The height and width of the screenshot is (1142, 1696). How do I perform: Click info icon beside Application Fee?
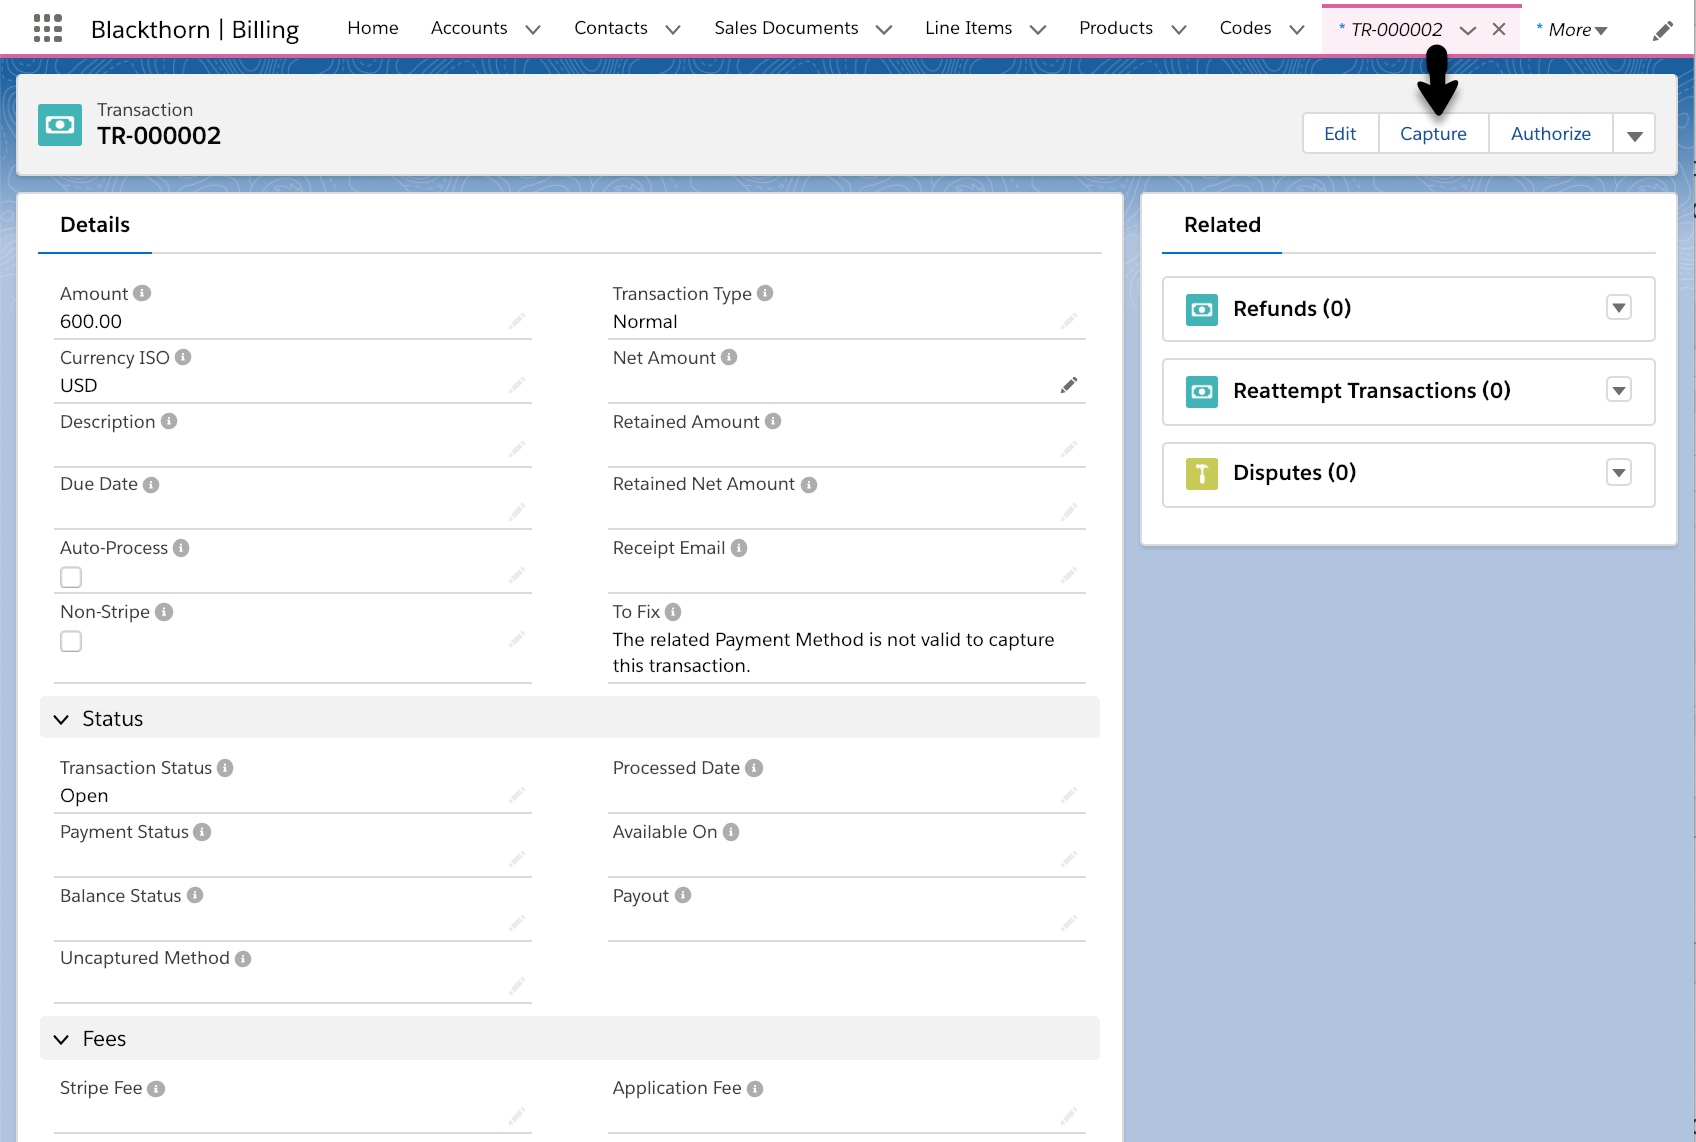[755, 1089]
